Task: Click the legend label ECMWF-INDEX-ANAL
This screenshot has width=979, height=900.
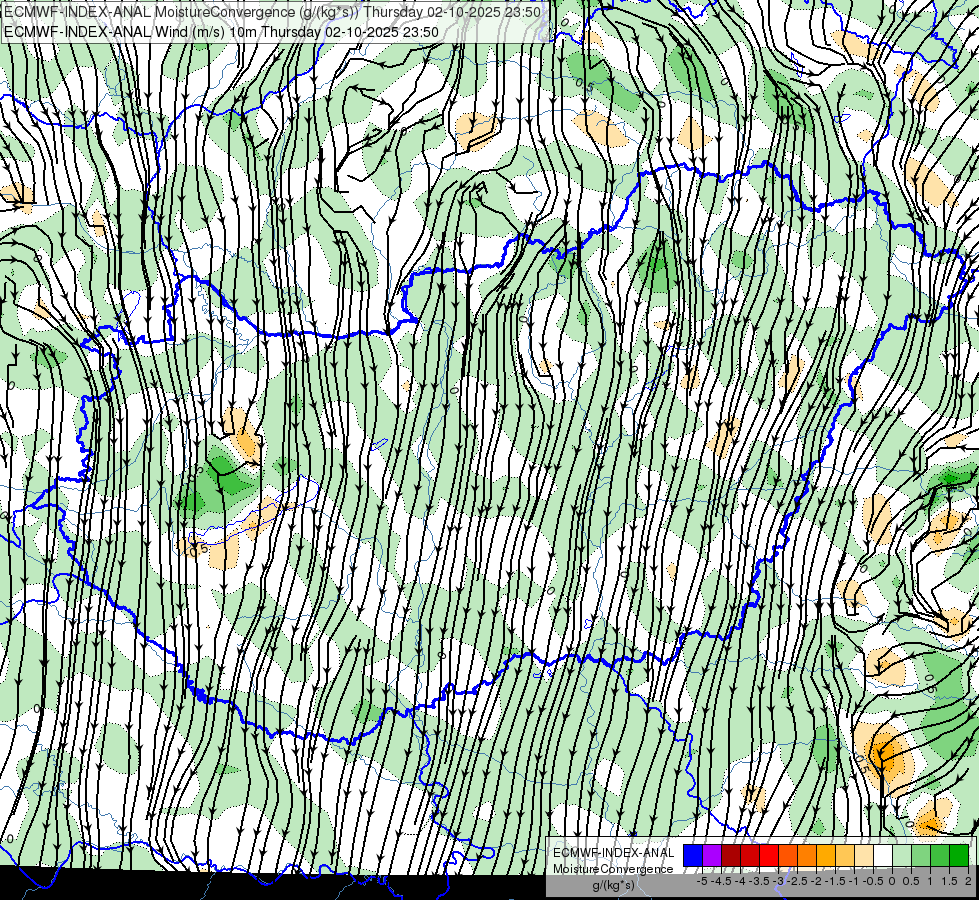Action: (614, 853)
